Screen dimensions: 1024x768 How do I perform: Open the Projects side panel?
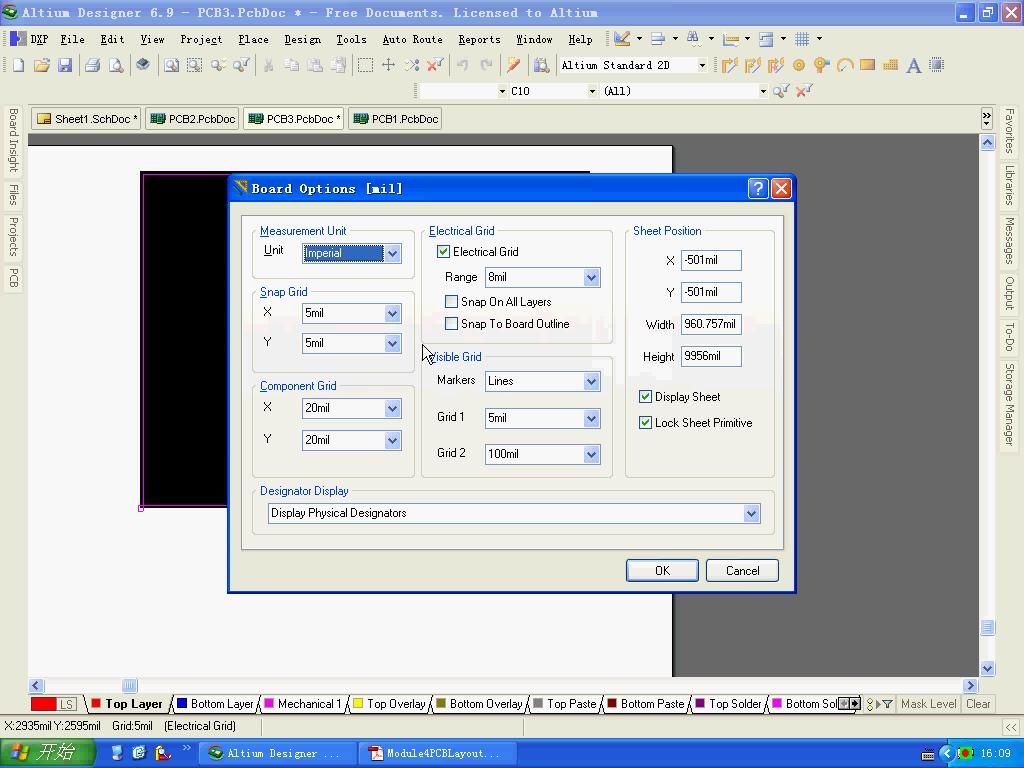click(13, 236)
